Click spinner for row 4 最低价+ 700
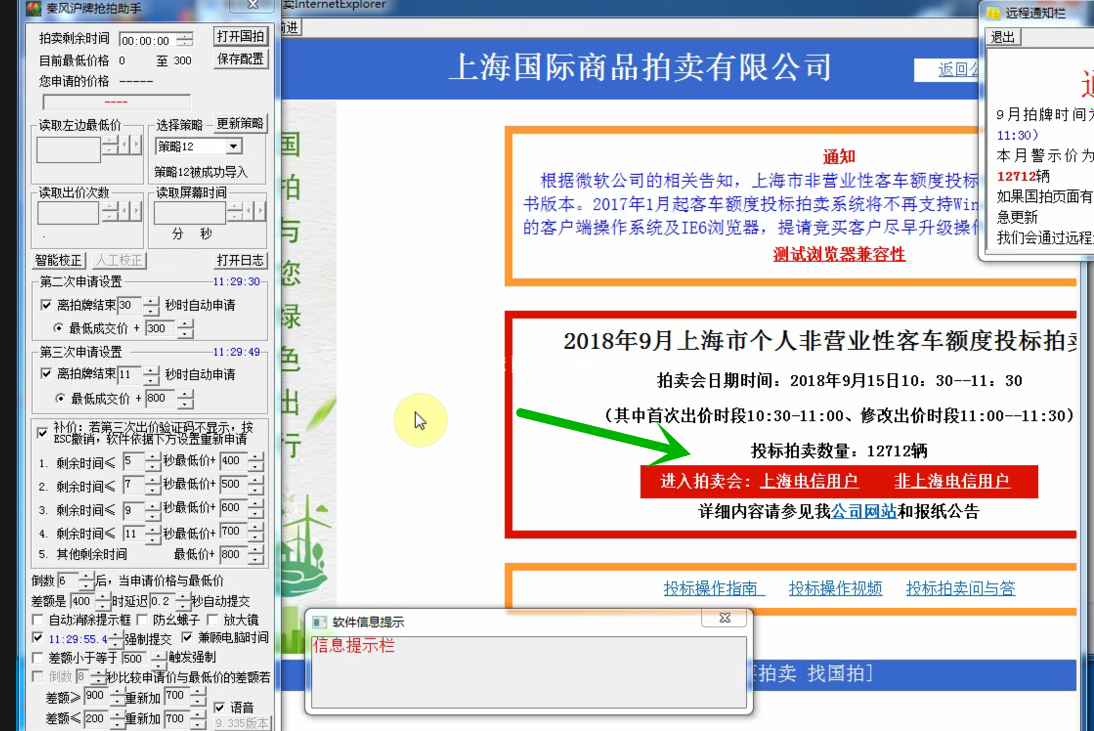This screenshot has height=731, width=1094. [x=256, y=533]
